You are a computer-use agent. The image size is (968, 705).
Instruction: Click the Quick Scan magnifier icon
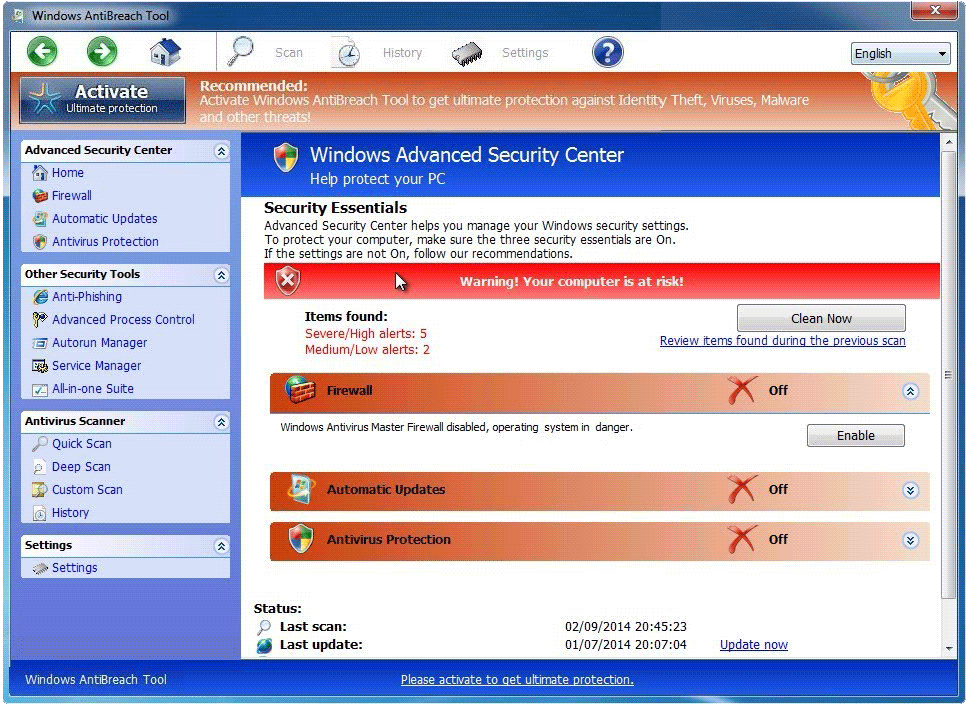click(x=40, y=443)
